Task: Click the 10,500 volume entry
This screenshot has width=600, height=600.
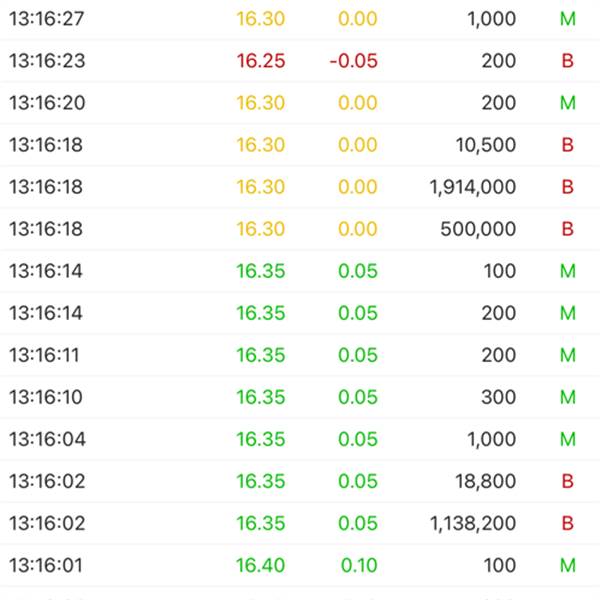Action: (483, 145)
